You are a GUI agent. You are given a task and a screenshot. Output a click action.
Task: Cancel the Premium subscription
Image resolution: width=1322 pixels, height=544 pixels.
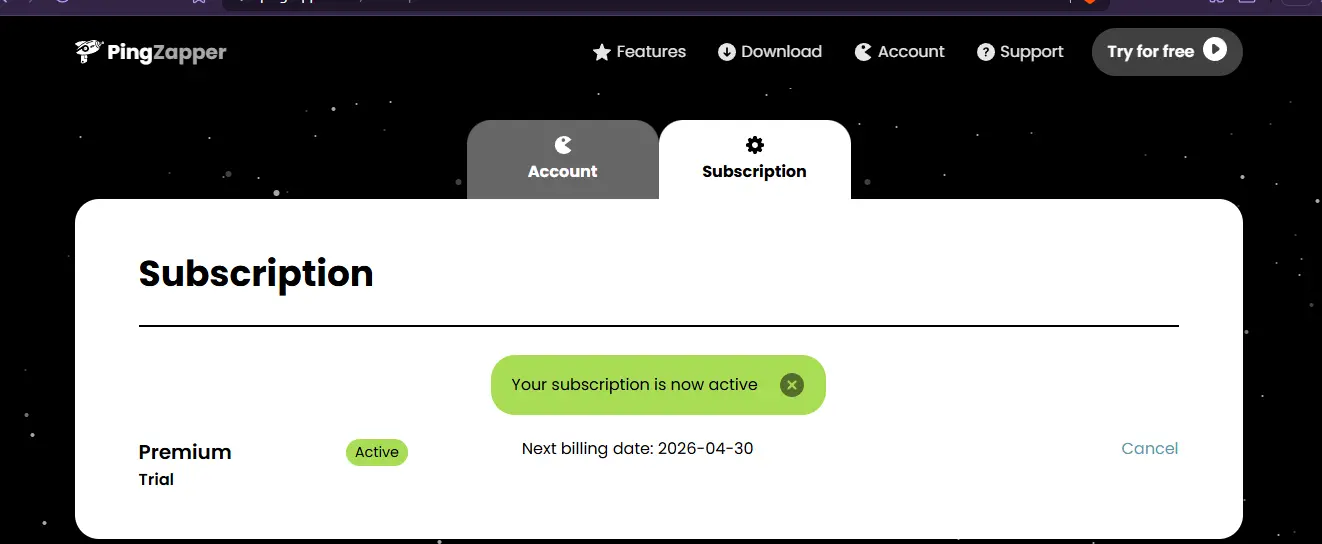1150,448
